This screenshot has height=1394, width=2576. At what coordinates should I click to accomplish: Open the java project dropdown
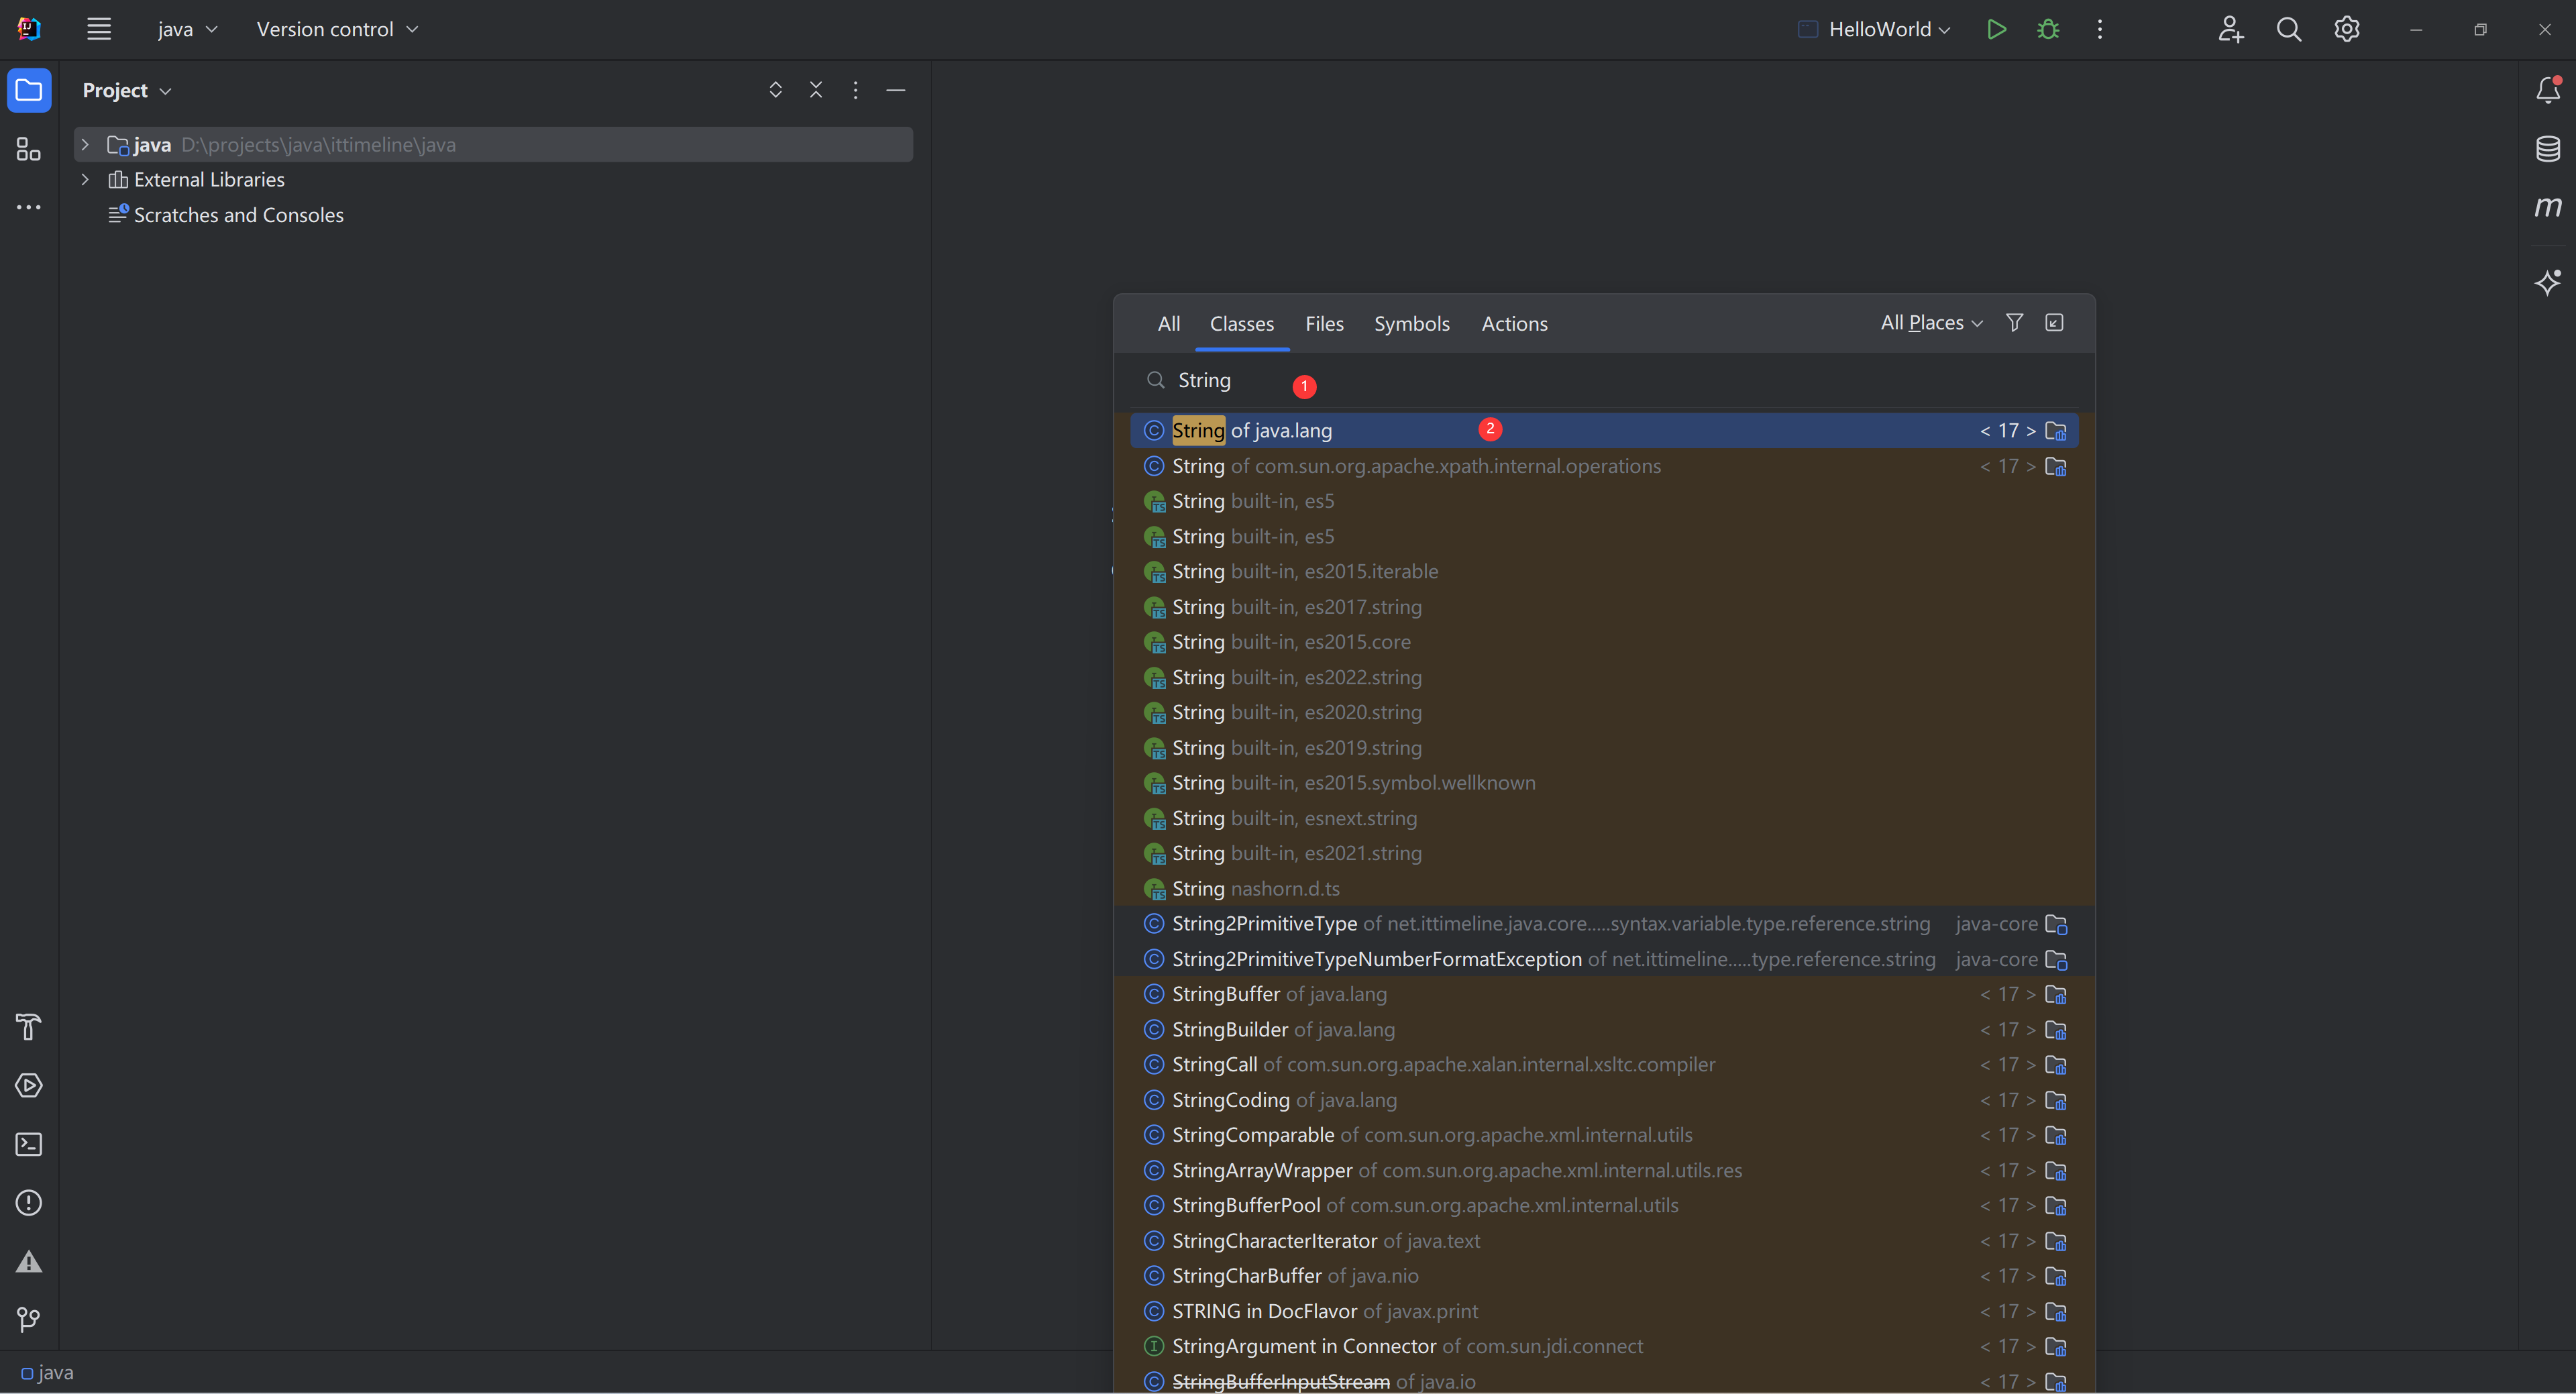pyautogui.click(x=187, y=29)
